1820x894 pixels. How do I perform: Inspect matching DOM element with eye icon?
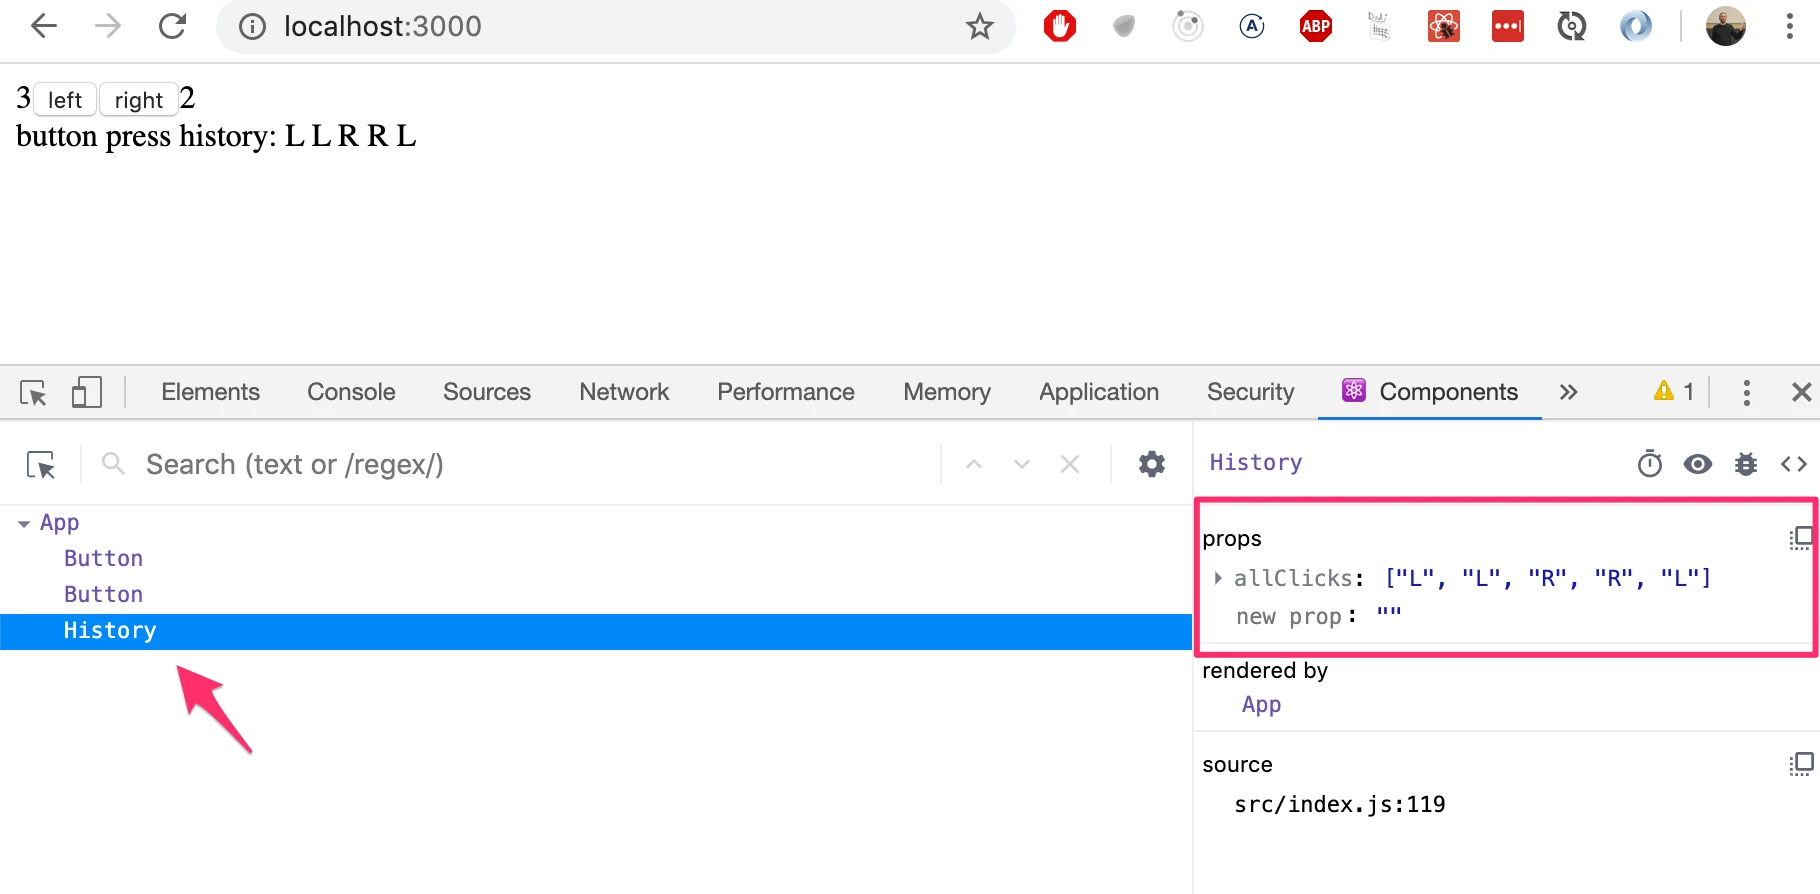(x=1698, y=464)
